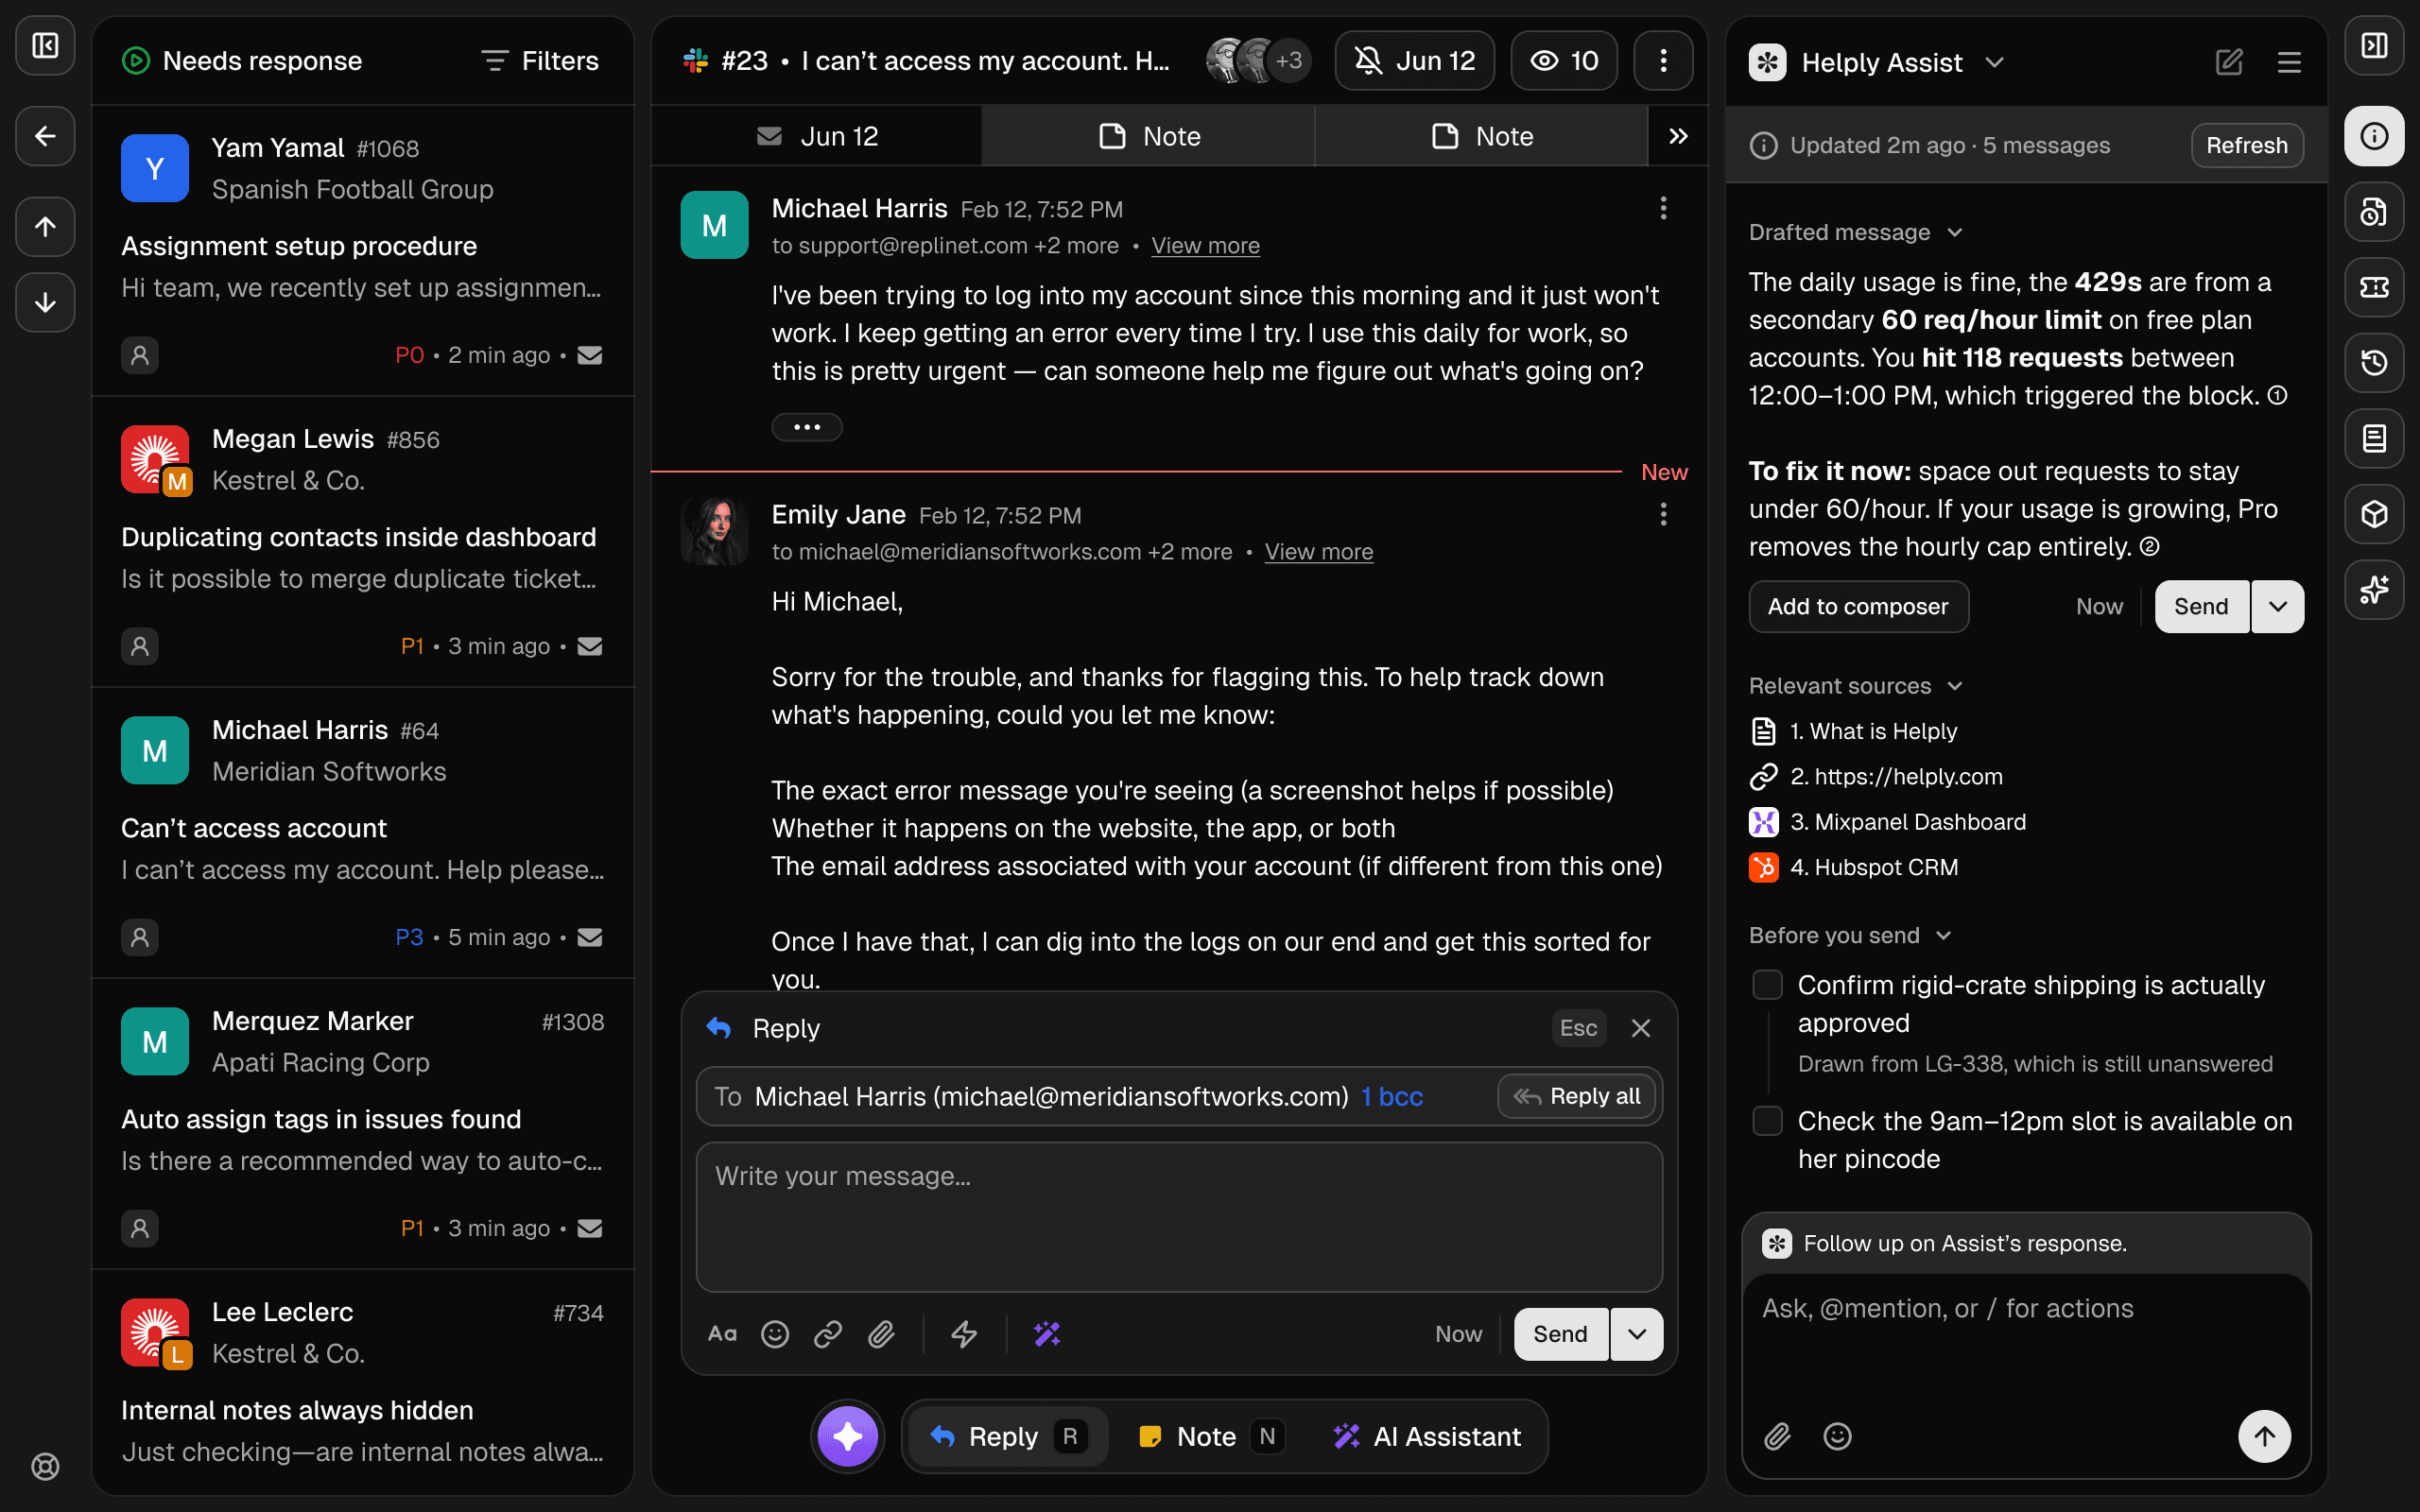Click View more in Emily Jane message
Viewport: 2420px width, 1512px height.
click(x=1318, y=552)
